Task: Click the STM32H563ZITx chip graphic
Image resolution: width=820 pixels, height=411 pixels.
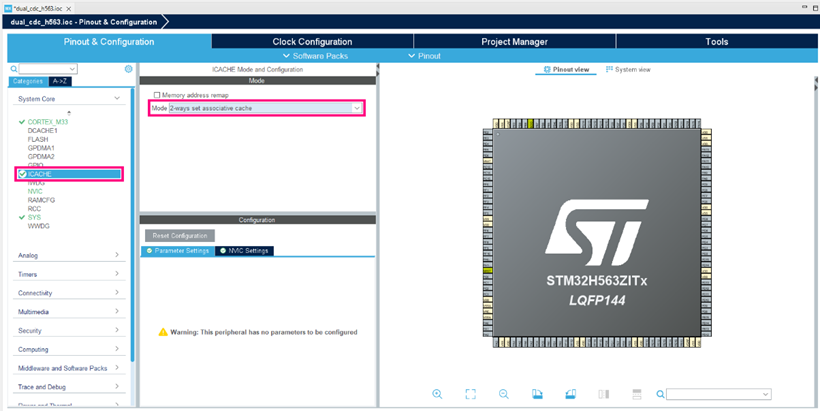Action: click(x=597, y=233)
